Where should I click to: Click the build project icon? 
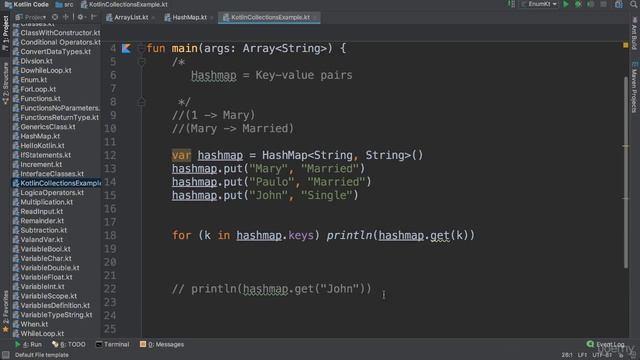[x=511, y=4]
